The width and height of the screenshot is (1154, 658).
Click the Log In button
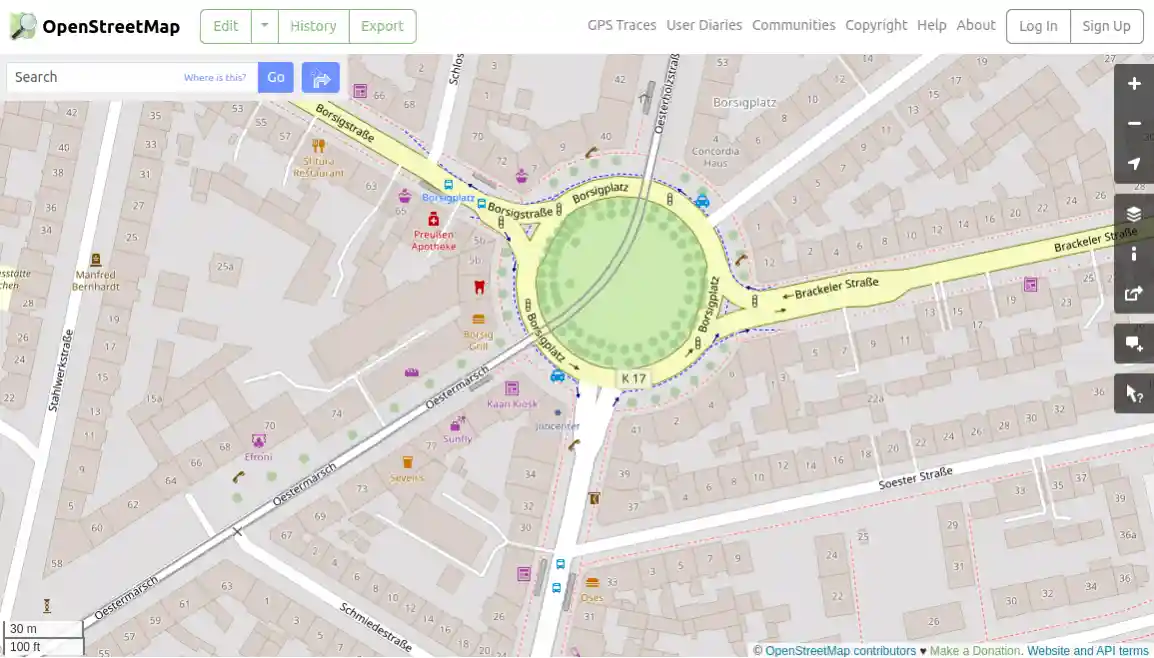click(1037, 26)
